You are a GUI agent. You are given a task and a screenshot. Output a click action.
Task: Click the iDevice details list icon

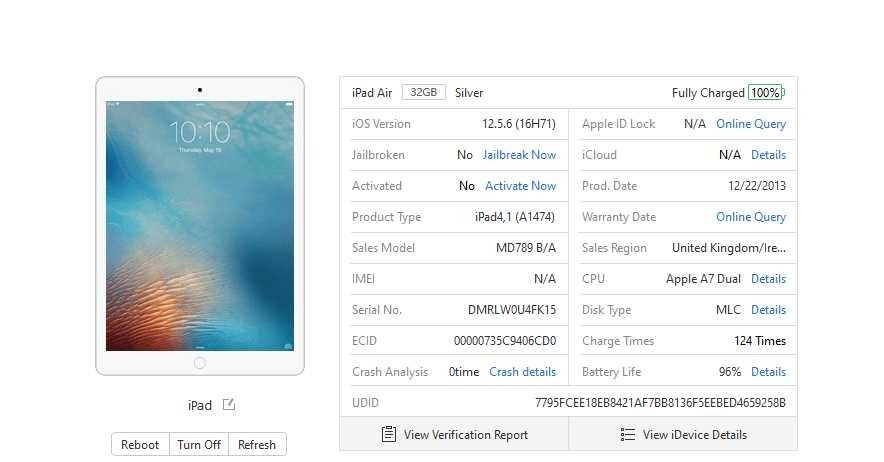(x=627, y=434)
